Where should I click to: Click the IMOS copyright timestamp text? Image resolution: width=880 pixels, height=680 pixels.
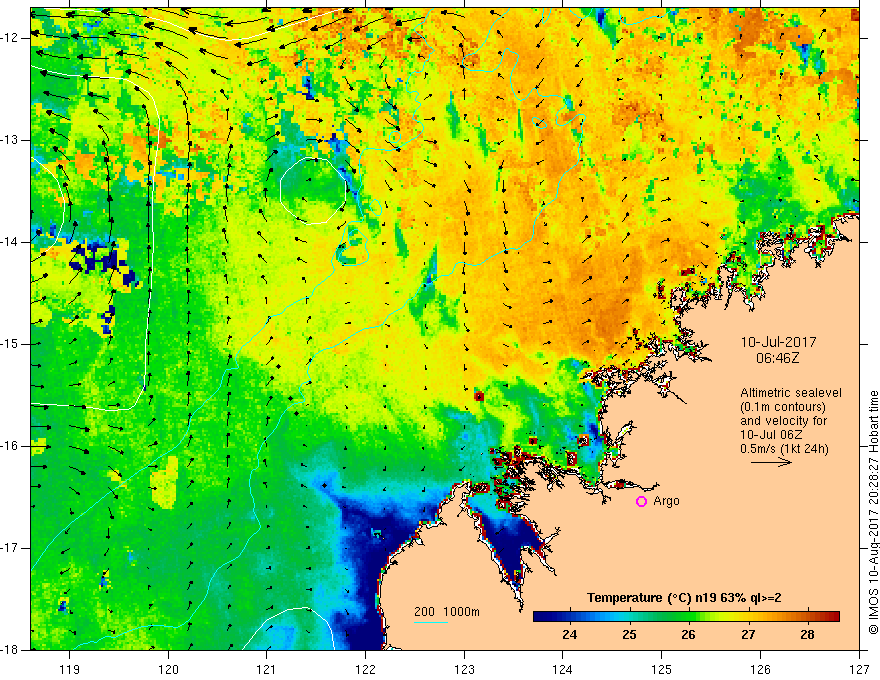pyautogui.click(x=873, y=513)
